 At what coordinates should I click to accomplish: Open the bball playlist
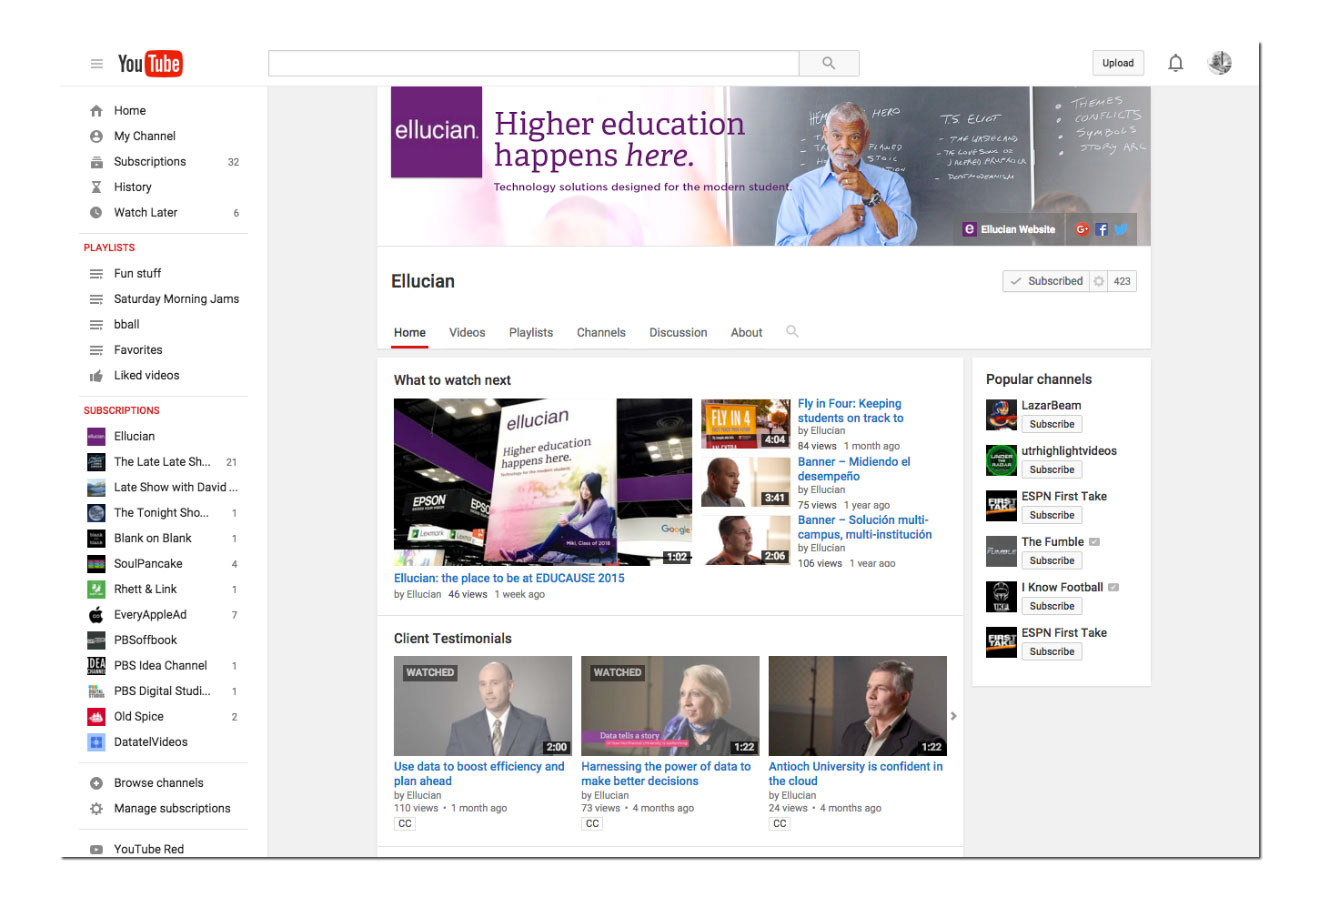tap(126, 325)
